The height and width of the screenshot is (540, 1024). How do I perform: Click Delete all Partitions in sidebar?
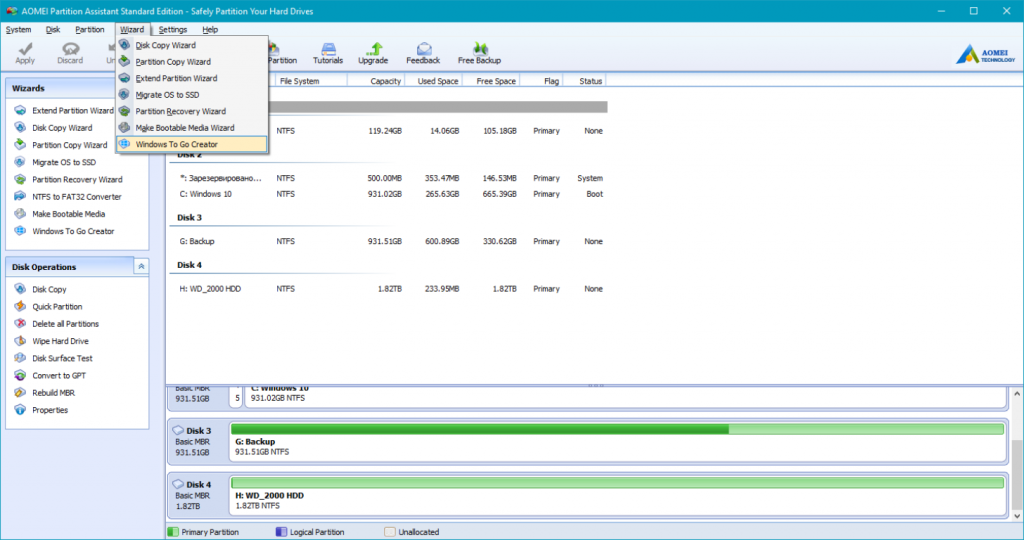(66, 324)
